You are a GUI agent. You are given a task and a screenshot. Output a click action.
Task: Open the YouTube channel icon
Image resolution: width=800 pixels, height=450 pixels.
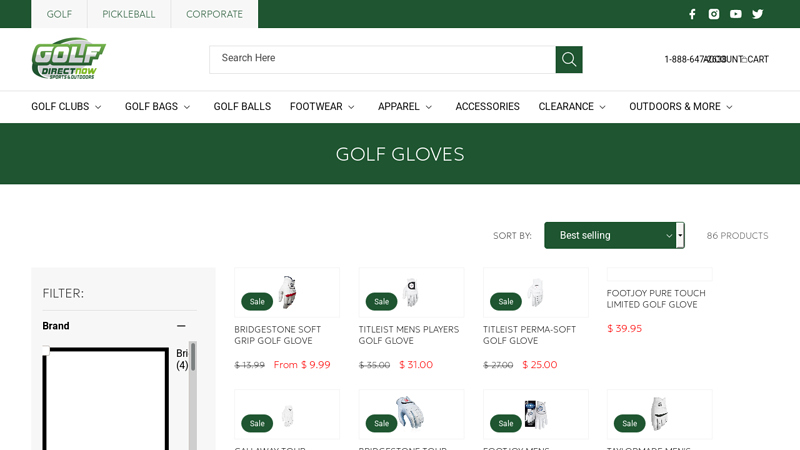pyautogui.click(x=735, y=14)
